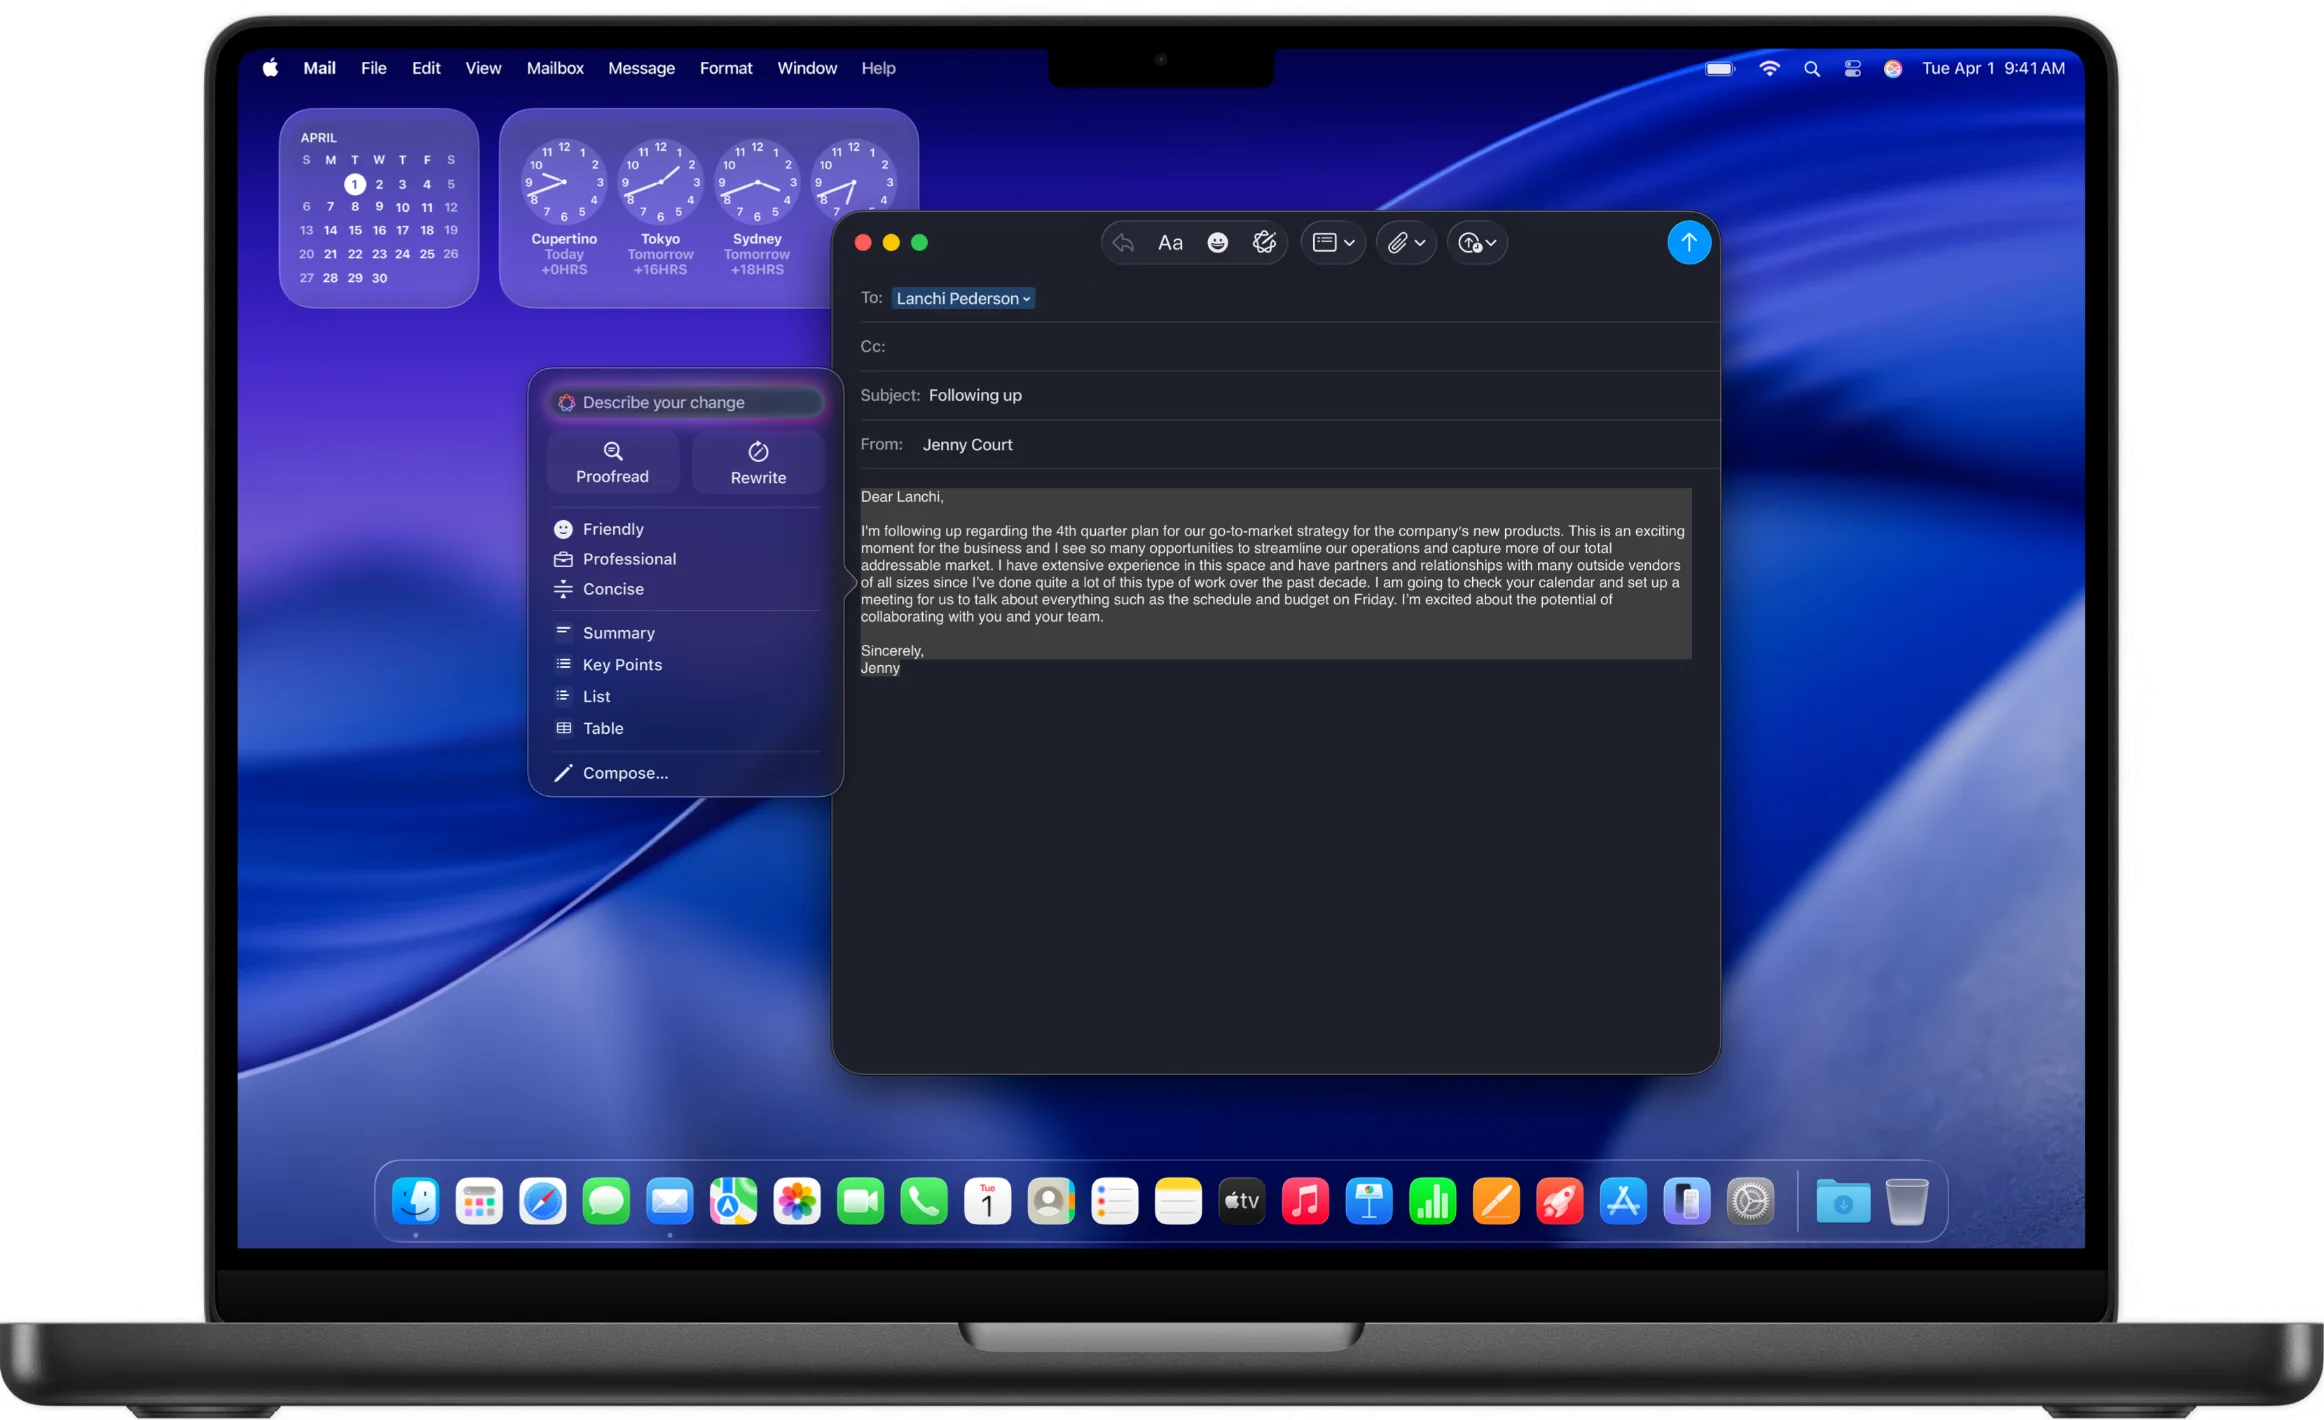Viewport: 2324px width, 1420px height.
Task: Click the Rewrite button
Action: coord(757,462)
